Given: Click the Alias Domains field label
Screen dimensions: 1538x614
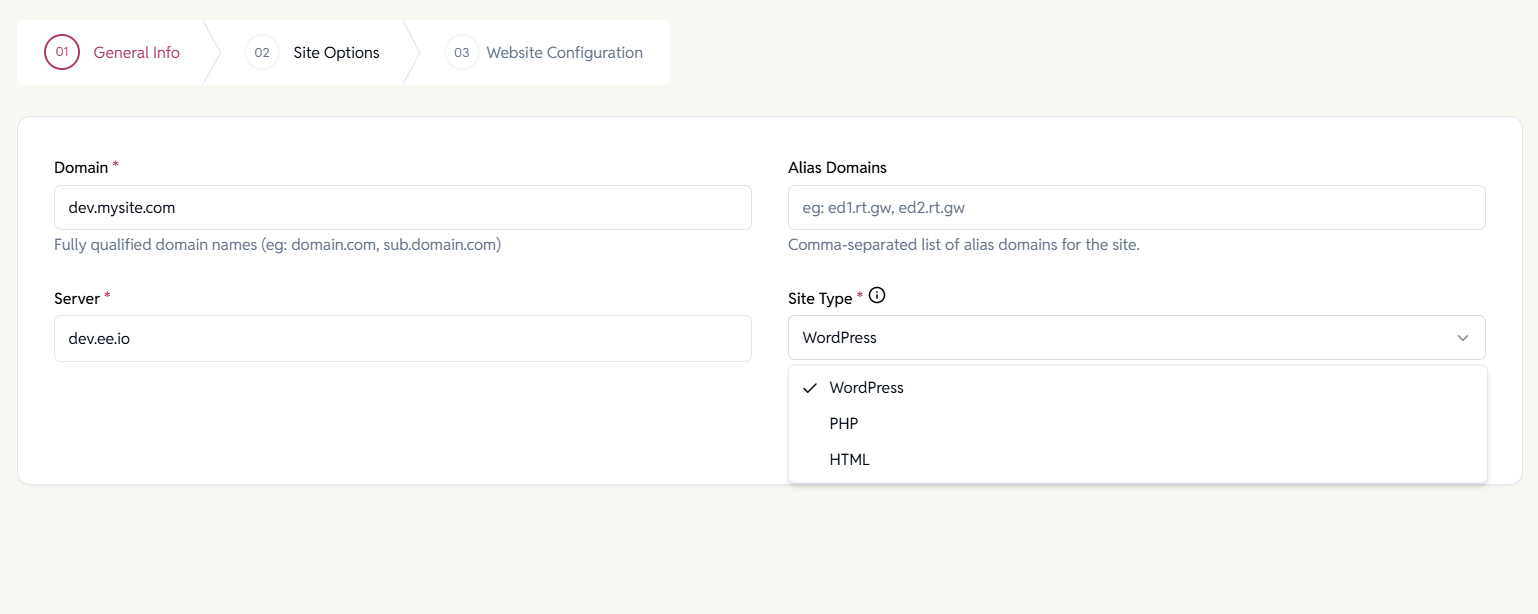Looking at the screenshot, I should tap(837, 167).
